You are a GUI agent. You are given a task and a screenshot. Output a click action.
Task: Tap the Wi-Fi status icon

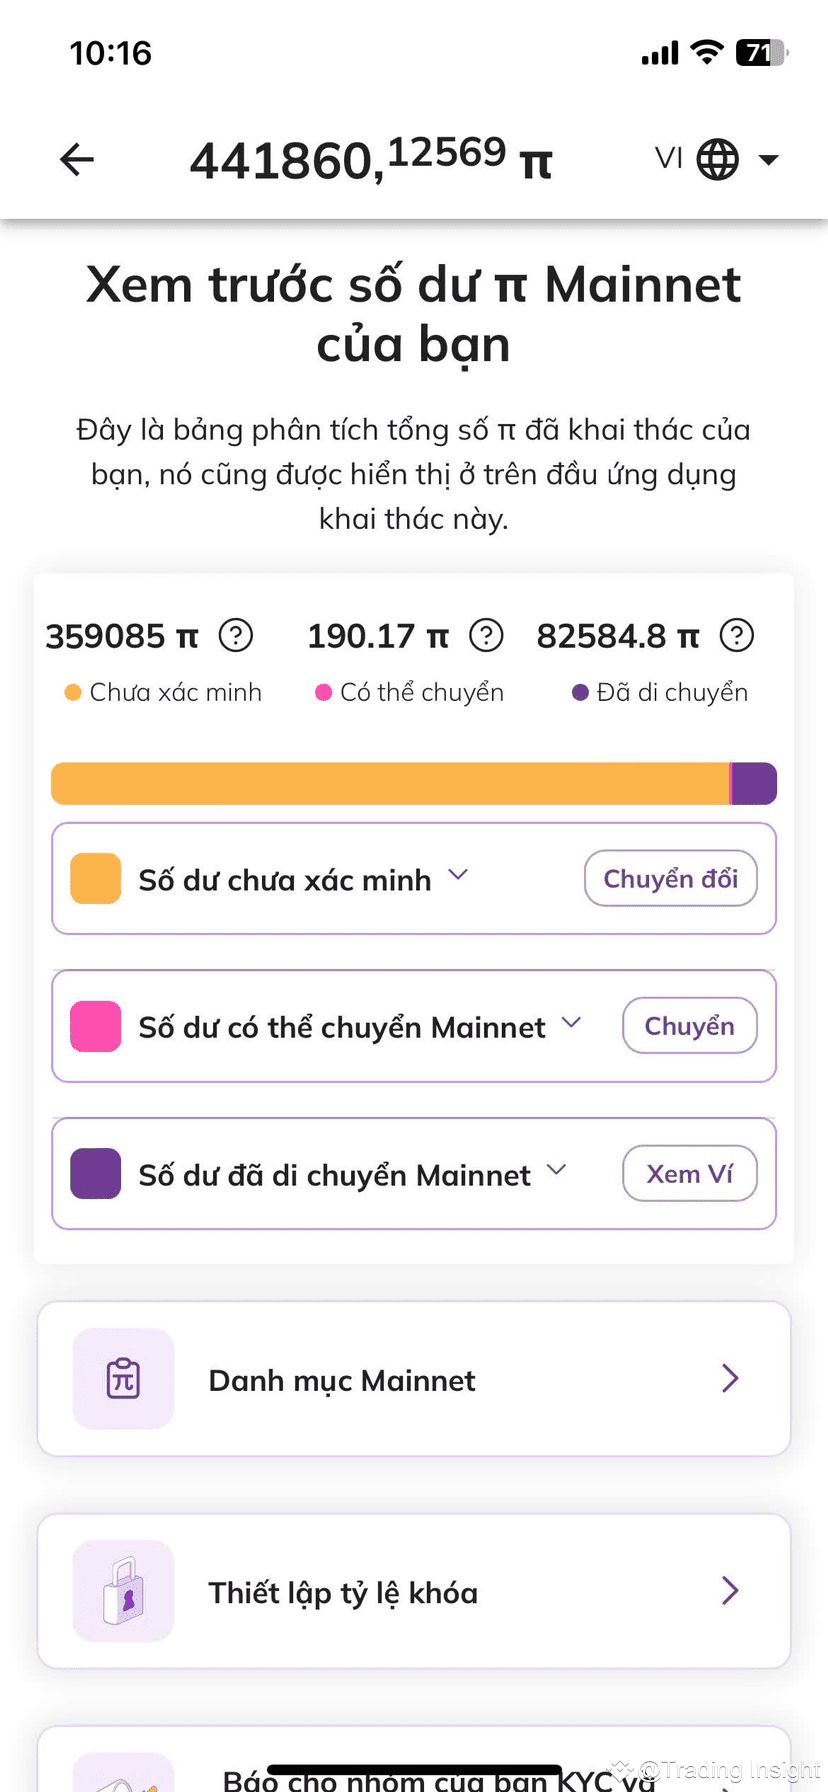point(707,52)
